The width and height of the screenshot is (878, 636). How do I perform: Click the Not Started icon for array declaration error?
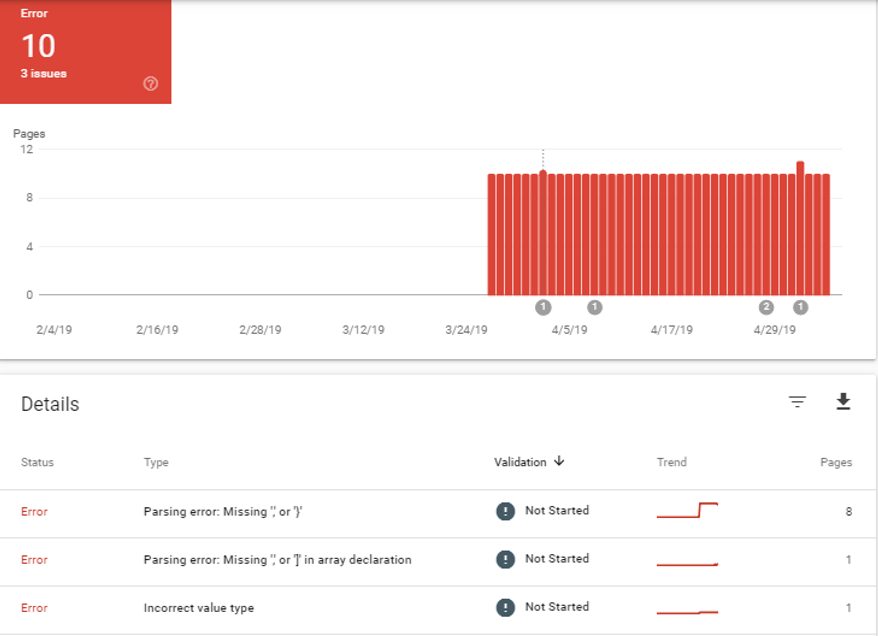click(x=505, y=559)
